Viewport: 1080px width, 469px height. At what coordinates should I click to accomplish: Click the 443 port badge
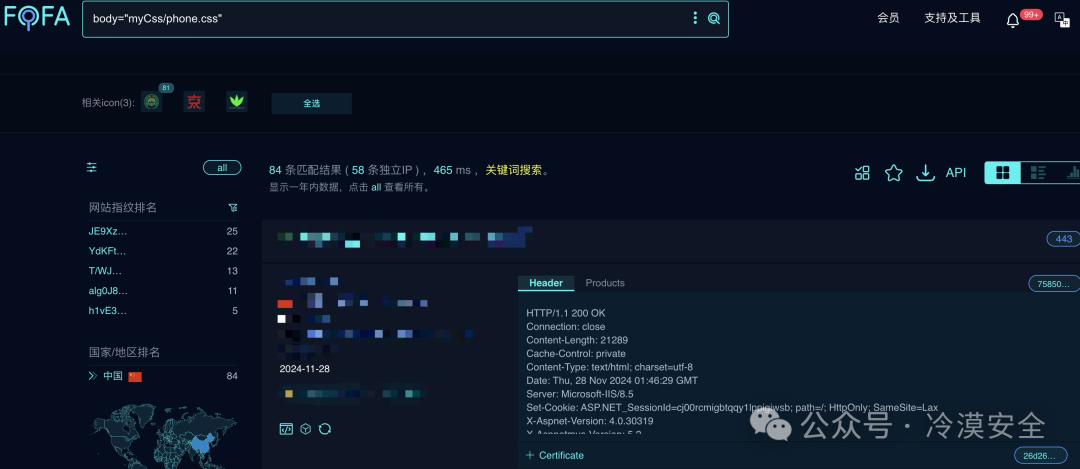[x=1063, y=239]
